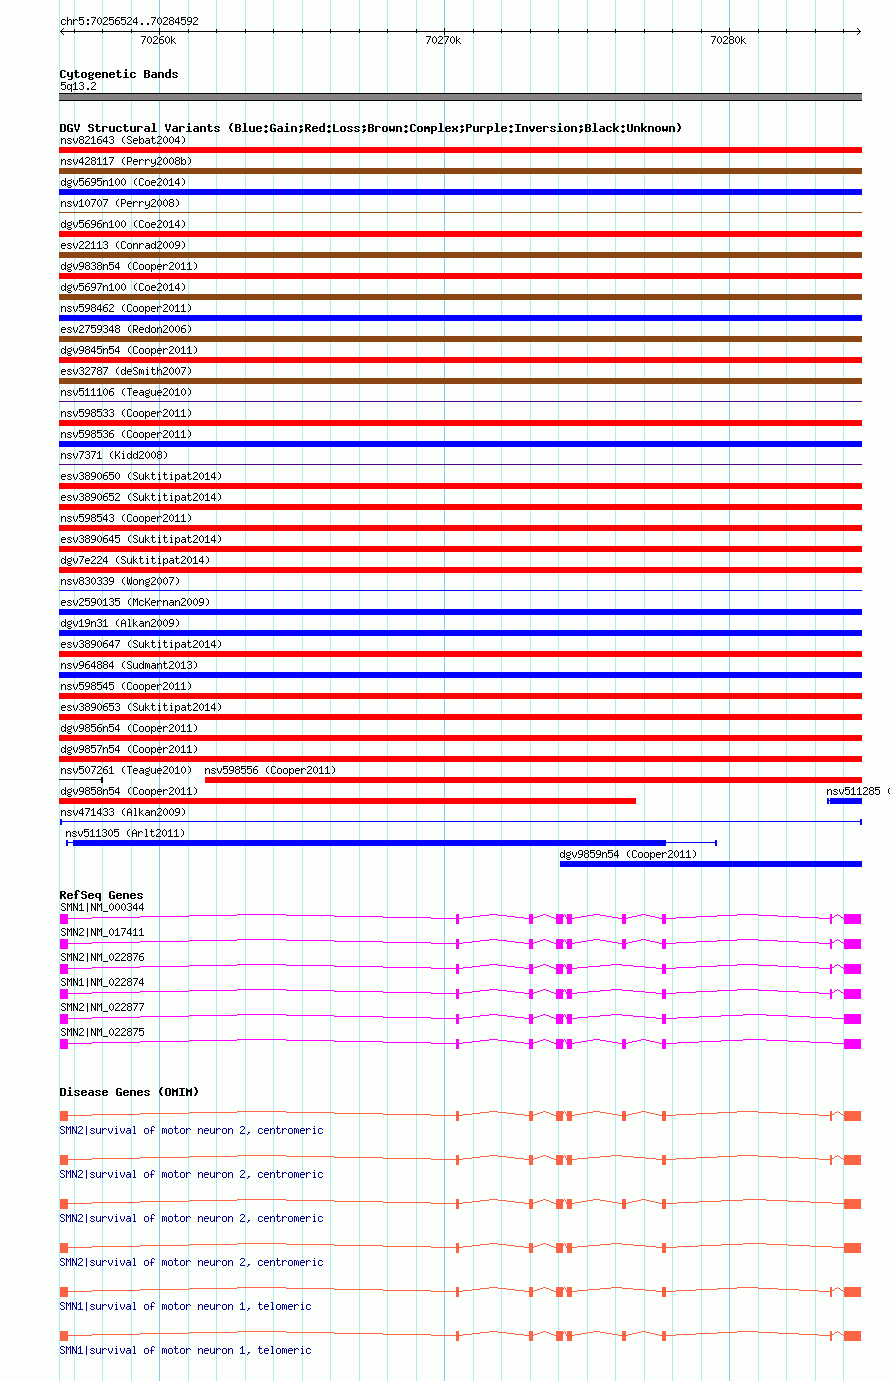Open variant dgv9858n54 (Cooper2011)

129,791
